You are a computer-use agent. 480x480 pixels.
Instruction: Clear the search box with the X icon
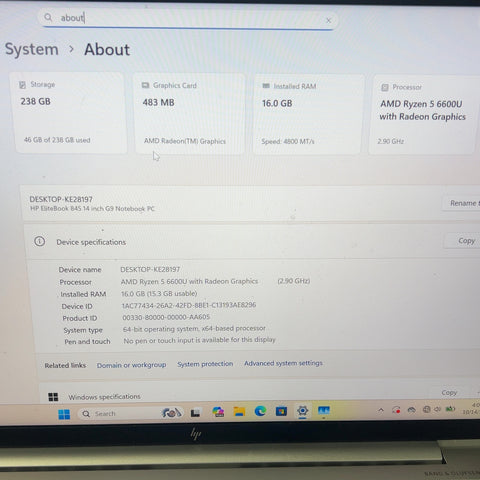point(328,21)
